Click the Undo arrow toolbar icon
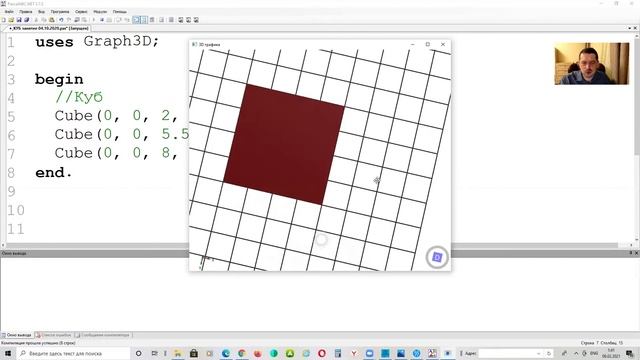This screenshot has width=640, height=360. click(x=61, y=20)
